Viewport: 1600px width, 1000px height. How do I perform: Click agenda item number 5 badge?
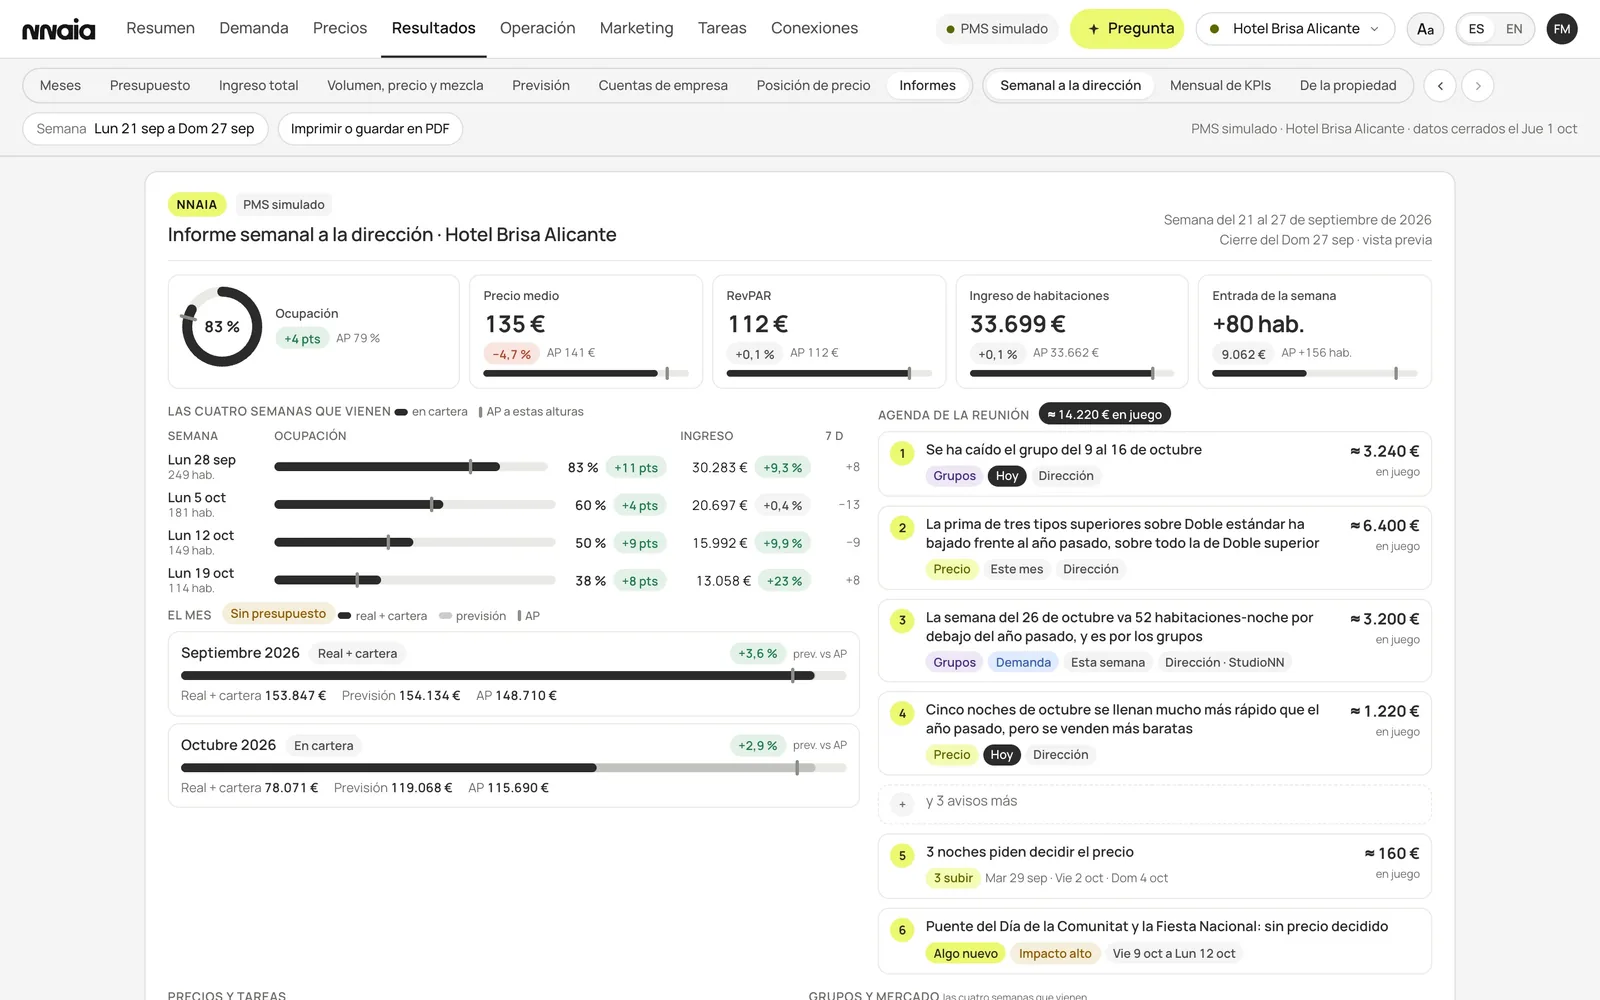902,856
